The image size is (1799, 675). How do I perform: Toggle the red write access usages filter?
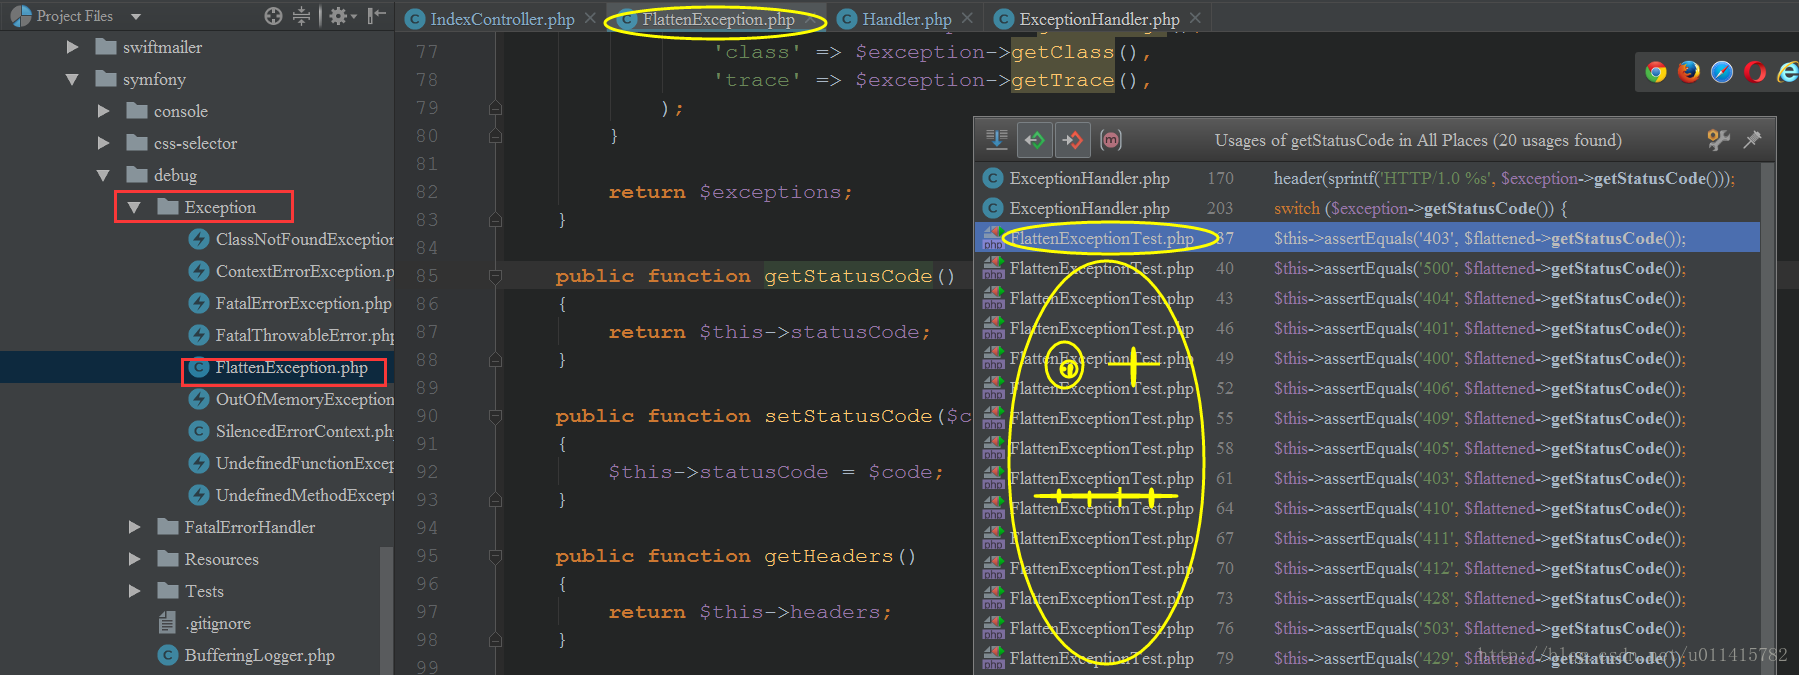1073,140
